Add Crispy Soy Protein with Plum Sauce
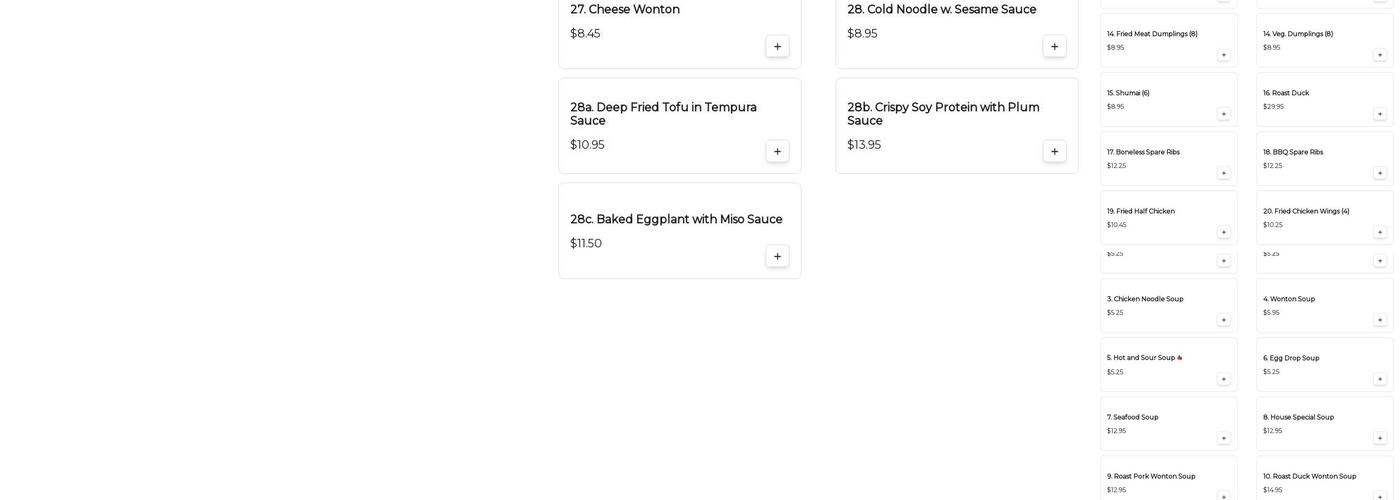 click(1054, 152)
